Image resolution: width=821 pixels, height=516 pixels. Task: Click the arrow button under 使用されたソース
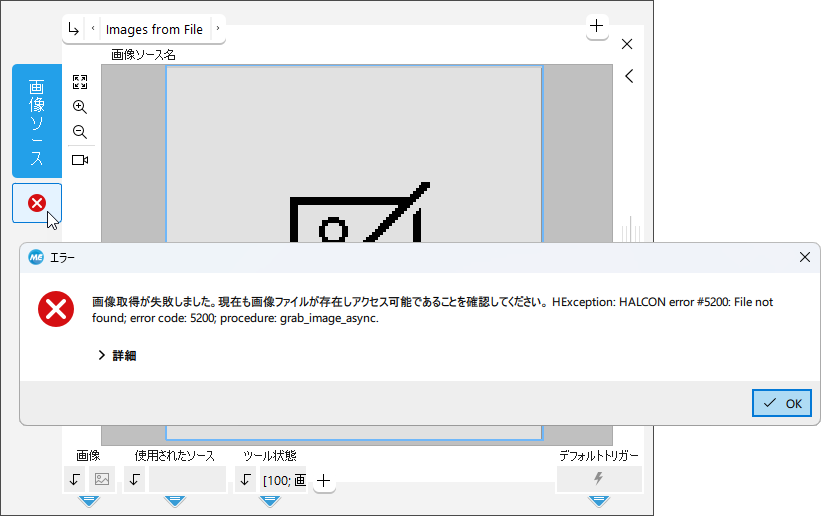pyautogui.click(x=135, y=479)
